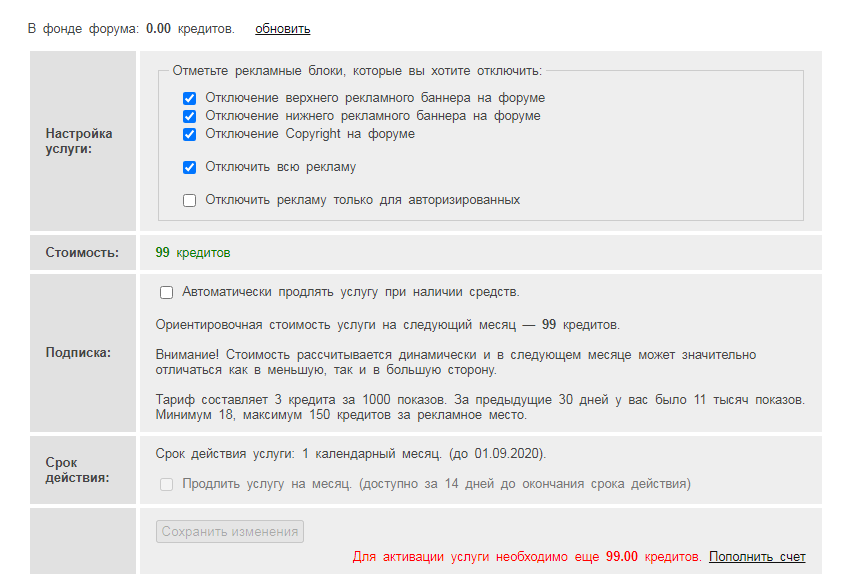The height and width of the screenshot is (581, 859).
Task: Click the 'Настройка услуги:' row header
Action: pos(79,141)
